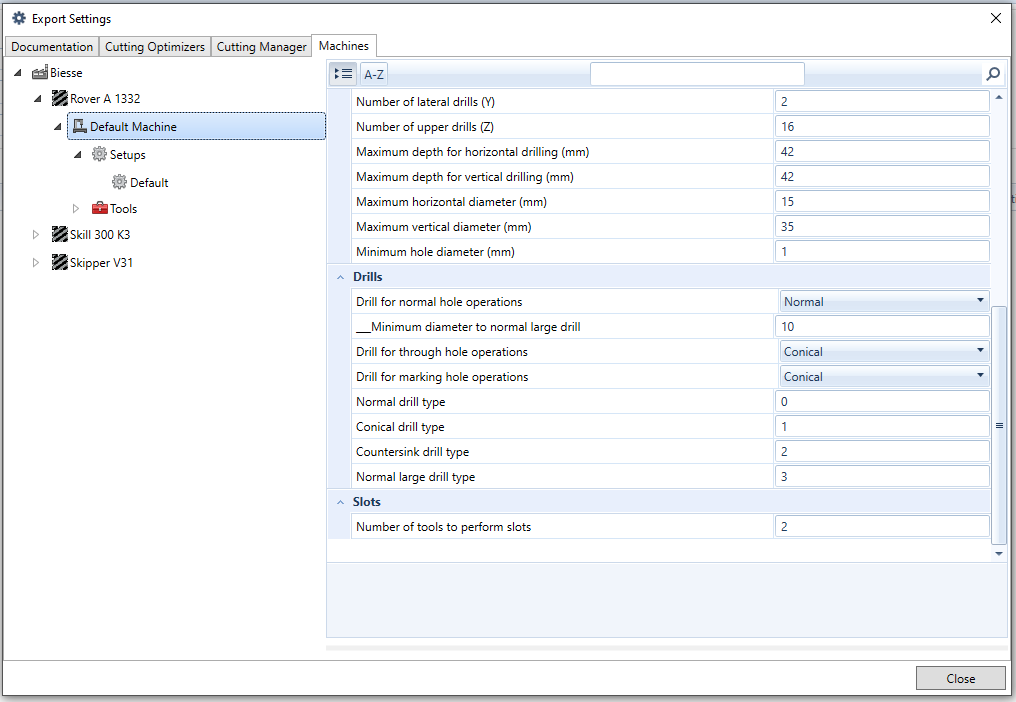Edit Countersink drill type value

click(882, 451)
